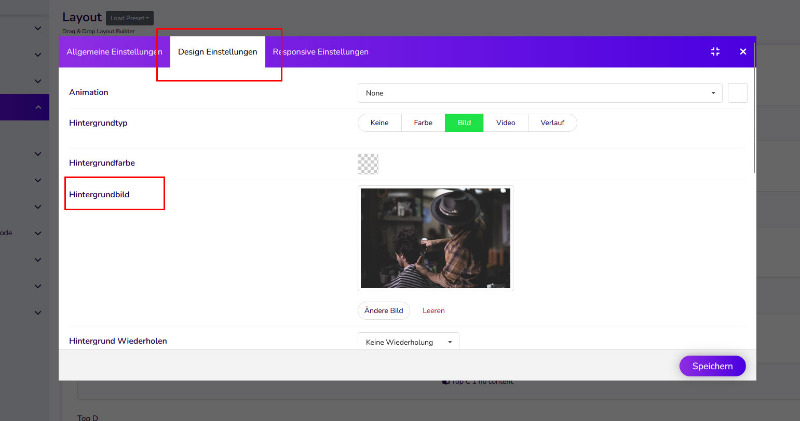Open the Animation dropdown set to None

coord(540,93)
